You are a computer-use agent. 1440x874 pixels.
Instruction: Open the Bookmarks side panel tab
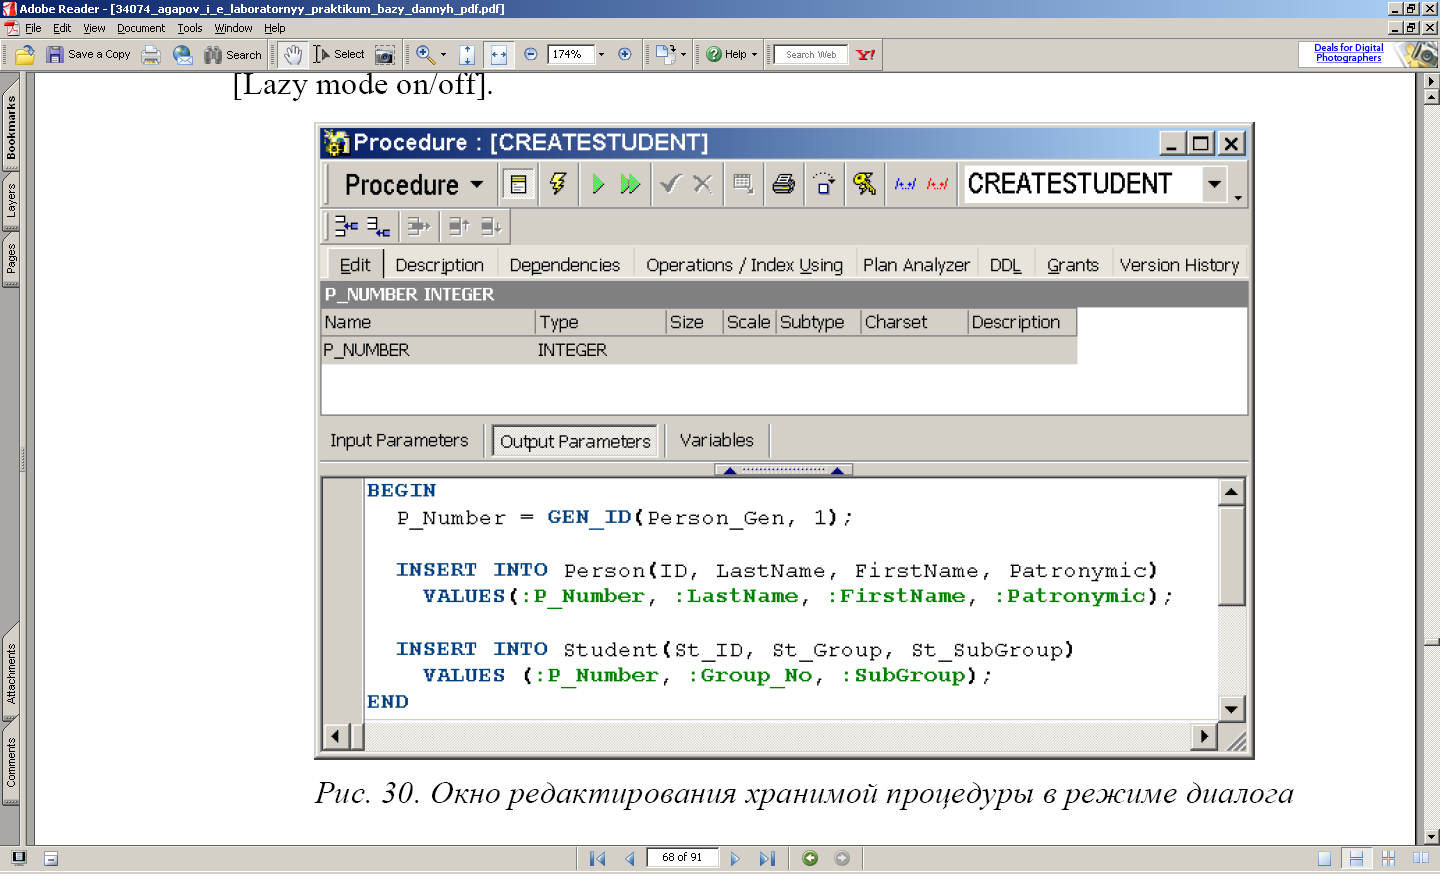11,127
